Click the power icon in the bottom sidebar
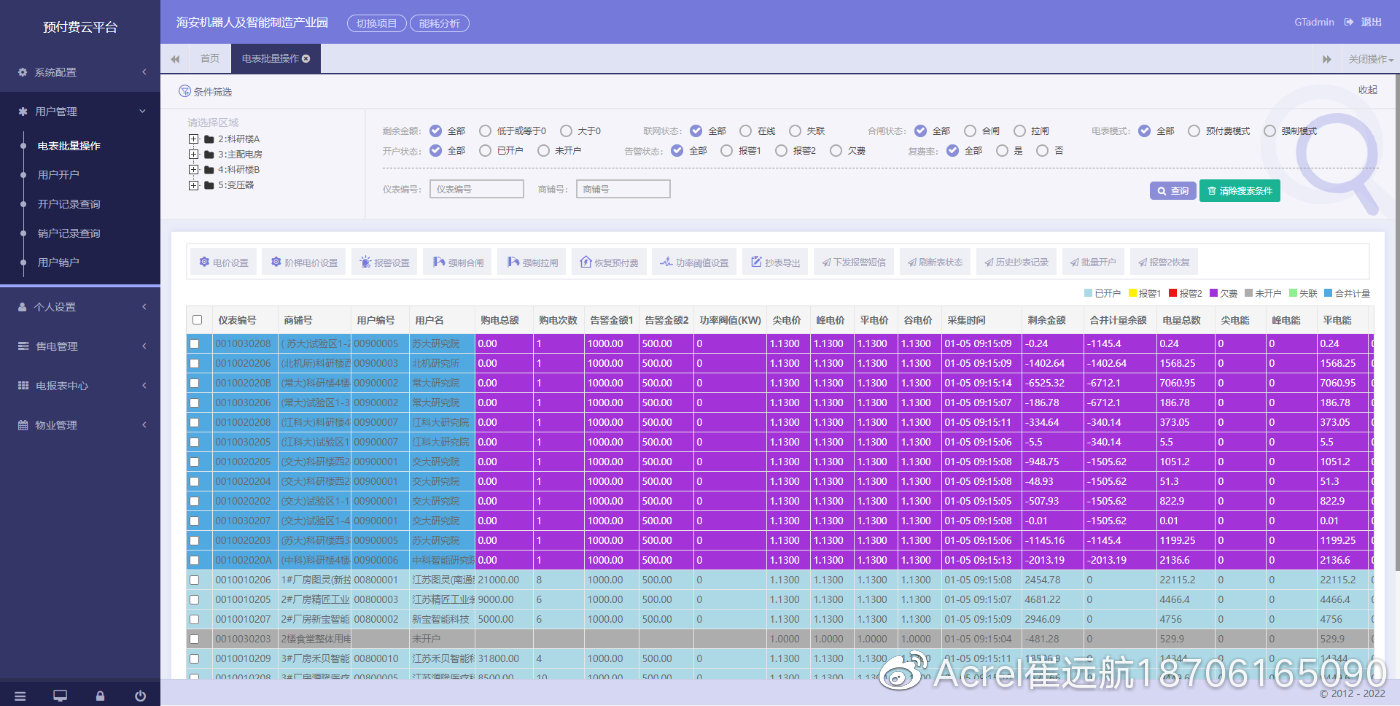Screen dimensions: 1400x706 pos(140,695)
